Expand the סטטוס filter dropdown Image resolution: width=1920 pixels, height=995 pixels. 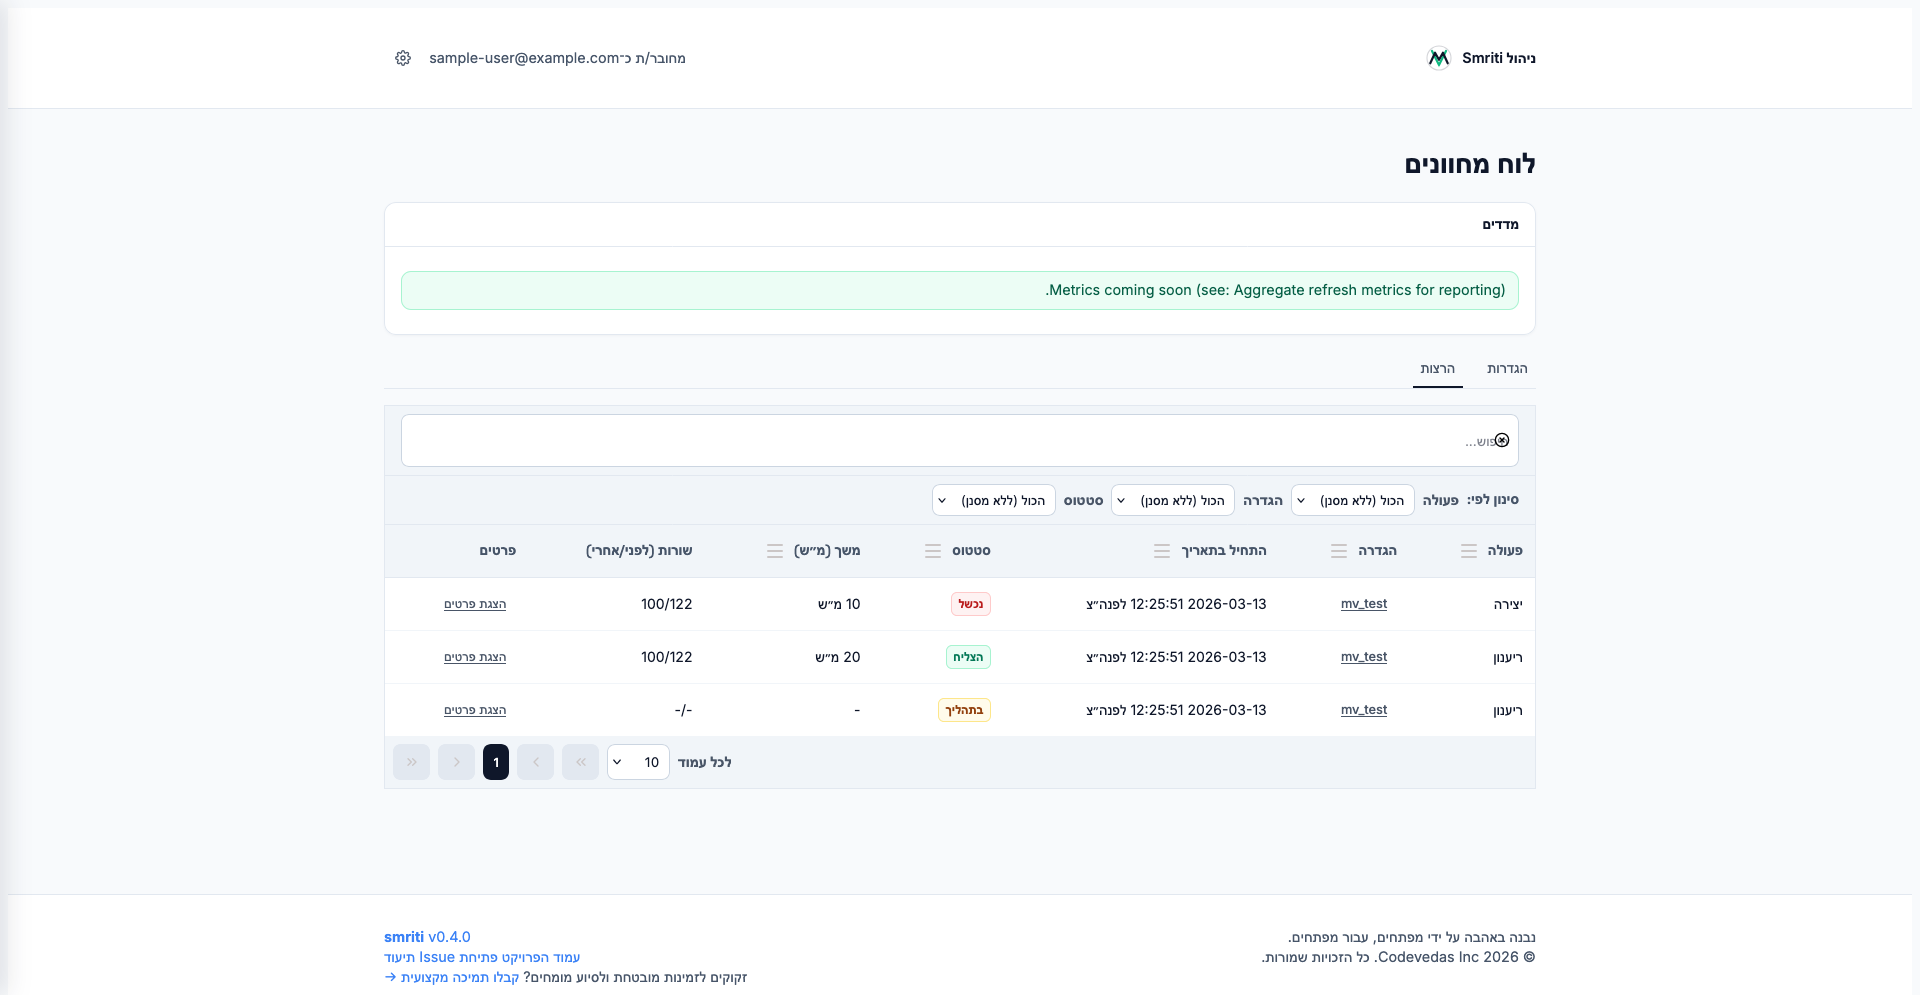tap(994, 500)
